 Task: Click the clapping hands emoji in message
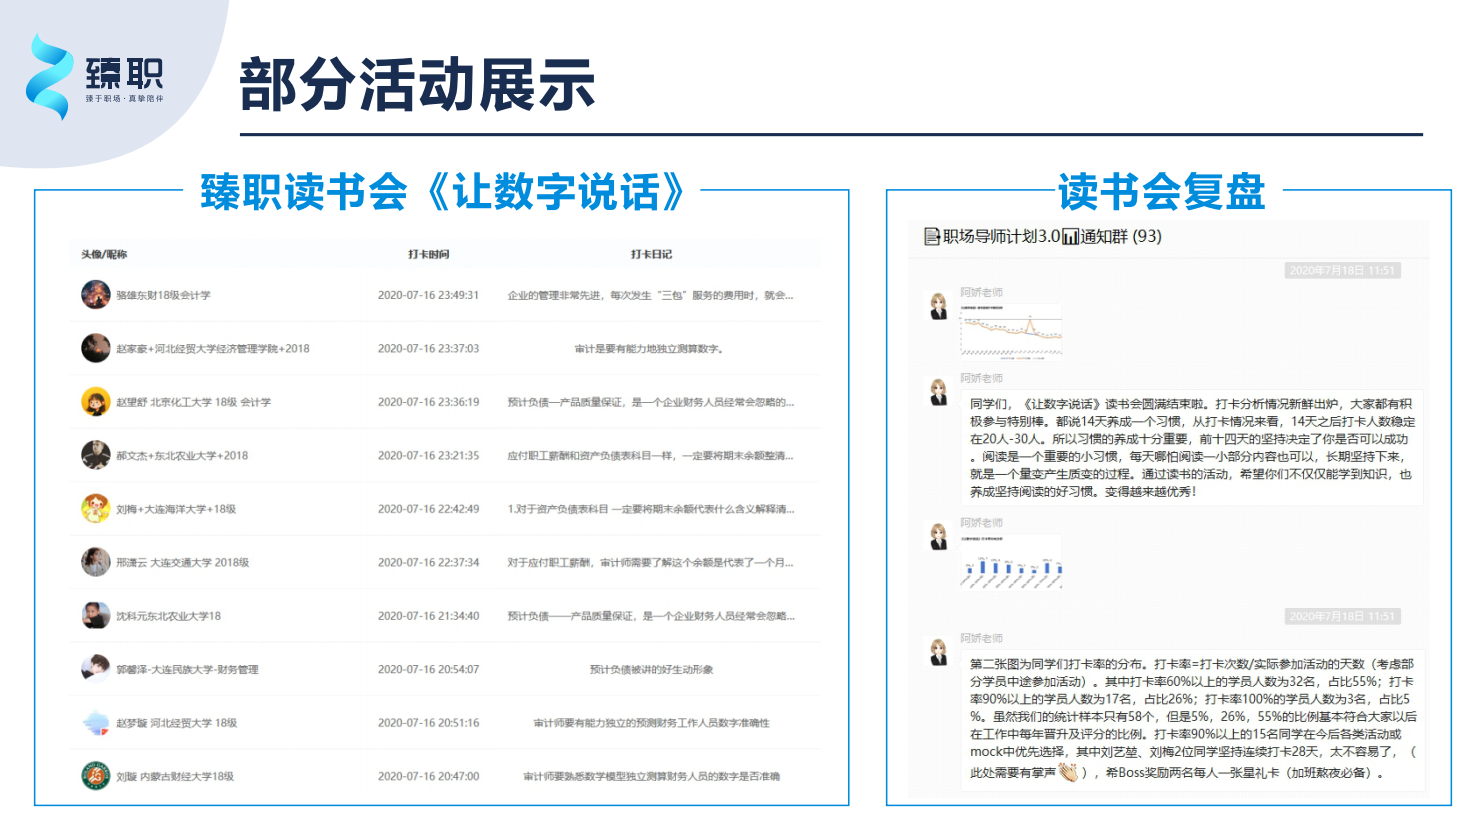[x=1068, y=772]
